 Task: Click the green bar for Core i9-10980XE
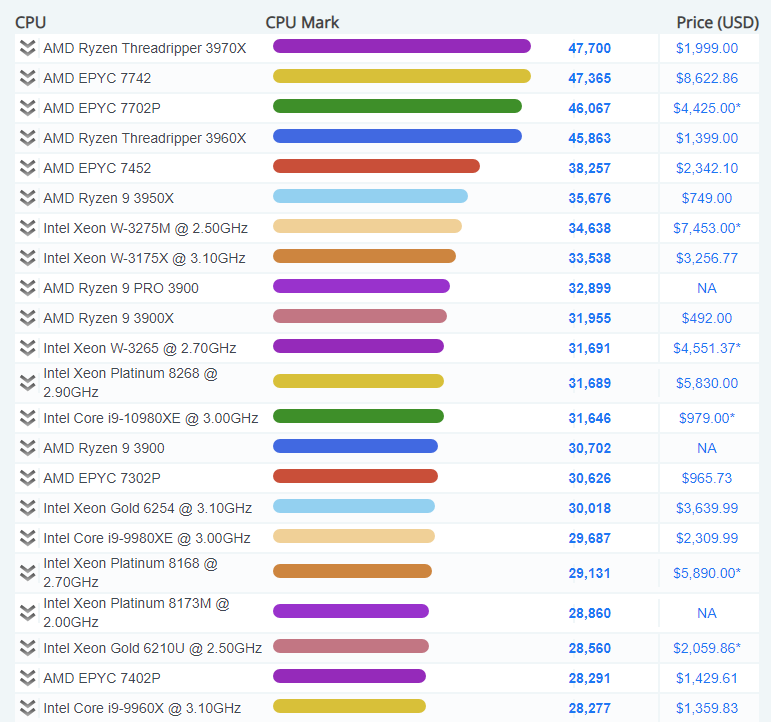tap(358, 416)
